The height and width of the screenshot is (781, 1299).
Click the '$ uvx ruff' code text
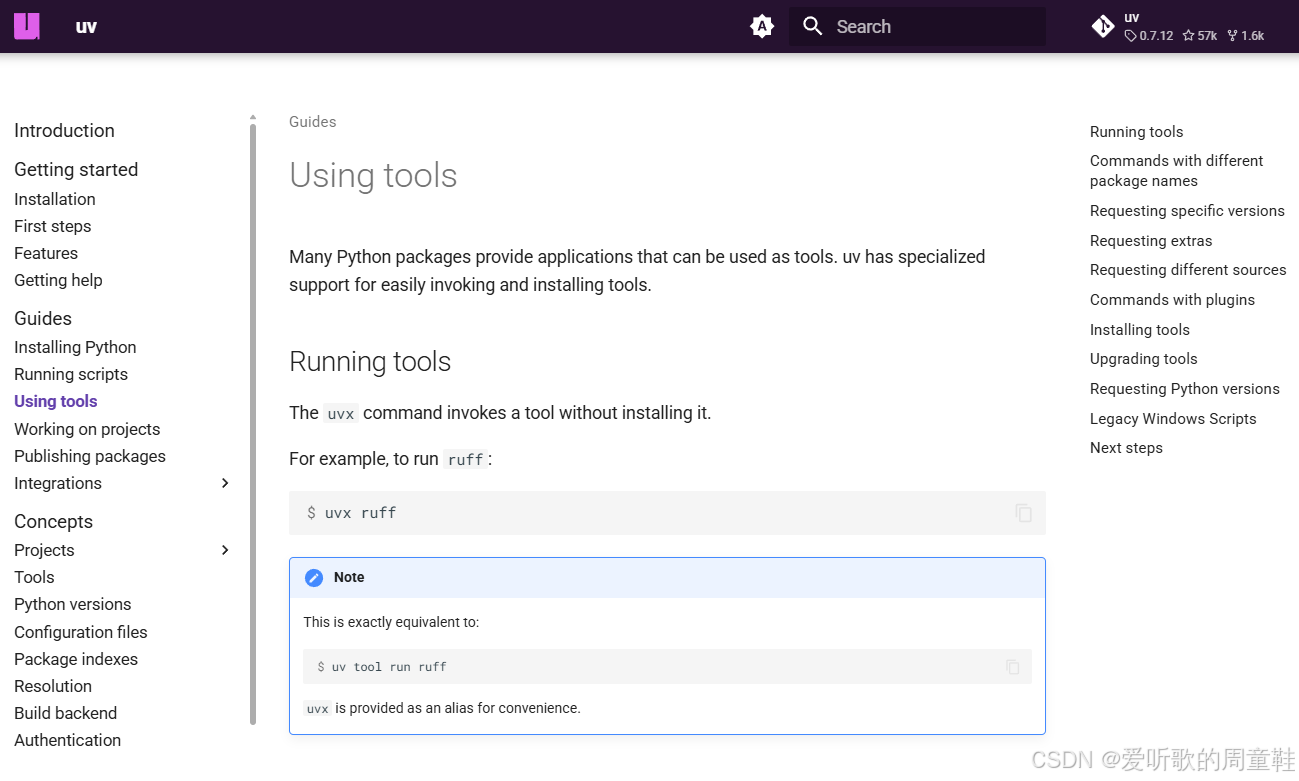(352, 513)
